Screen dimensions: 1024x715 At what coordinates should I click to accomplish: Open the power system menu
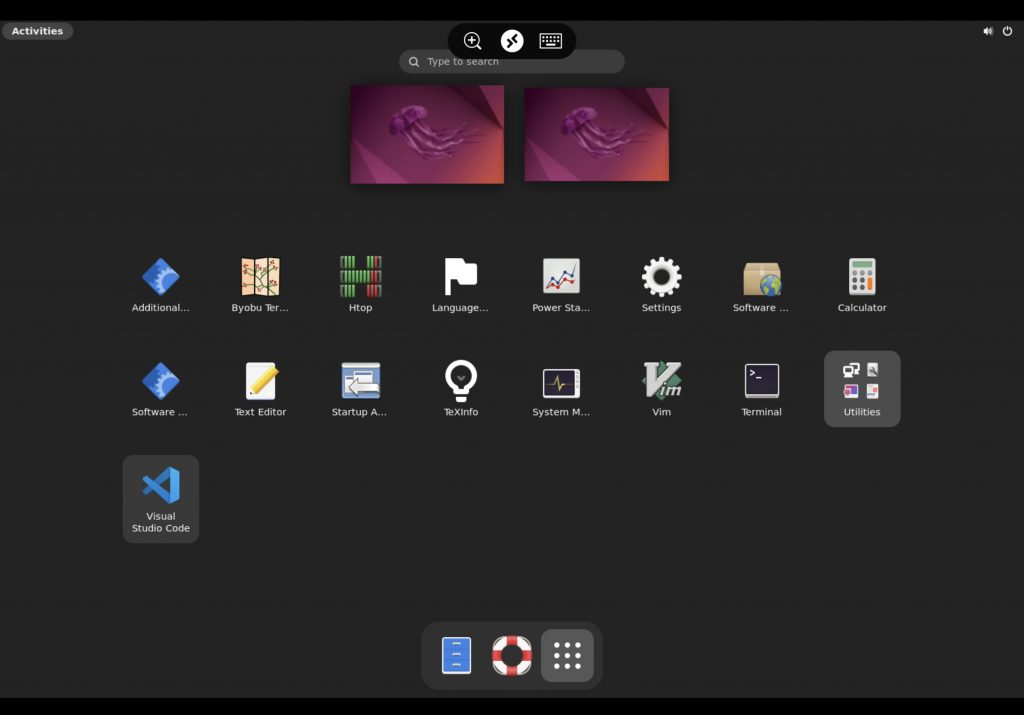click(1007, 31)
